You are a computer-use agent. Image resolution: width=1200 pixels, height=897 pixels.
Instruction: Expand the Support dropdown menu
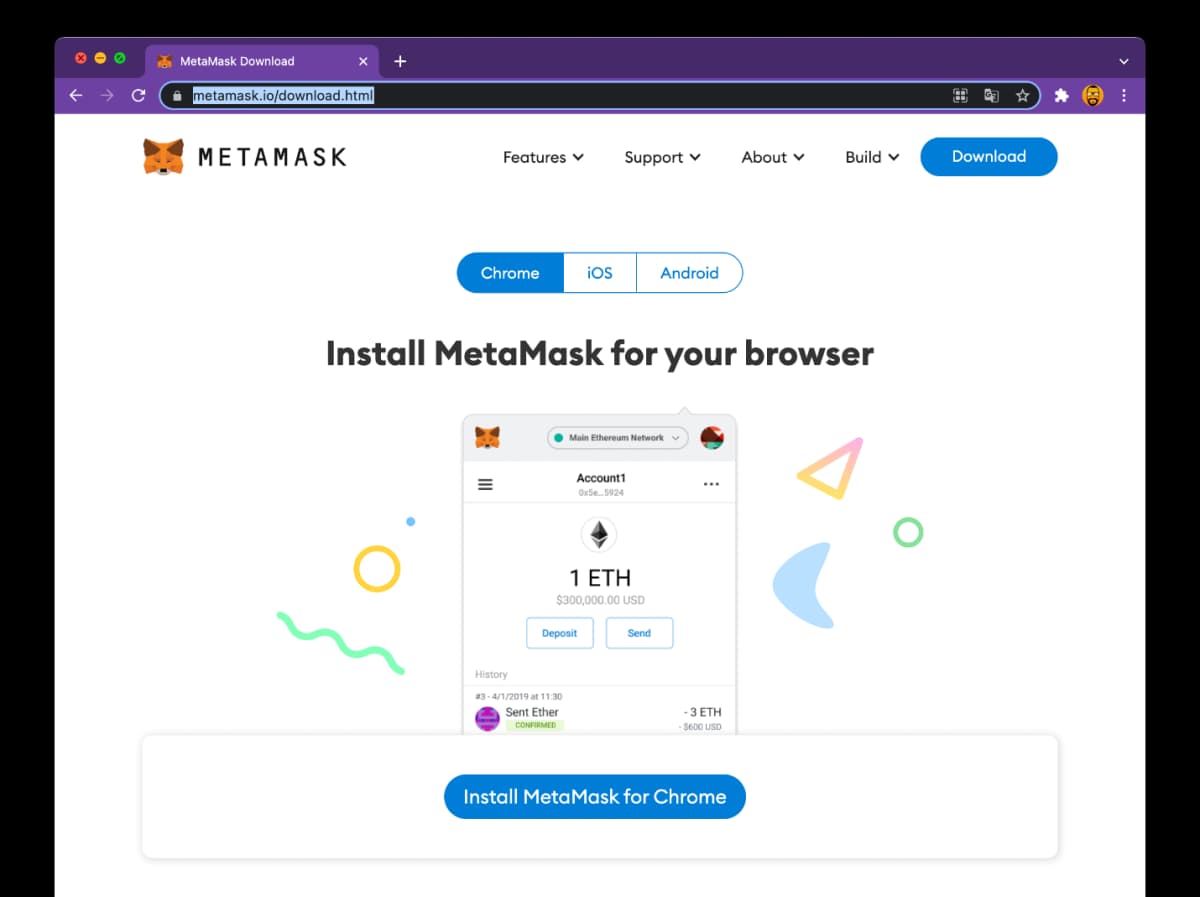click(662, 157)
